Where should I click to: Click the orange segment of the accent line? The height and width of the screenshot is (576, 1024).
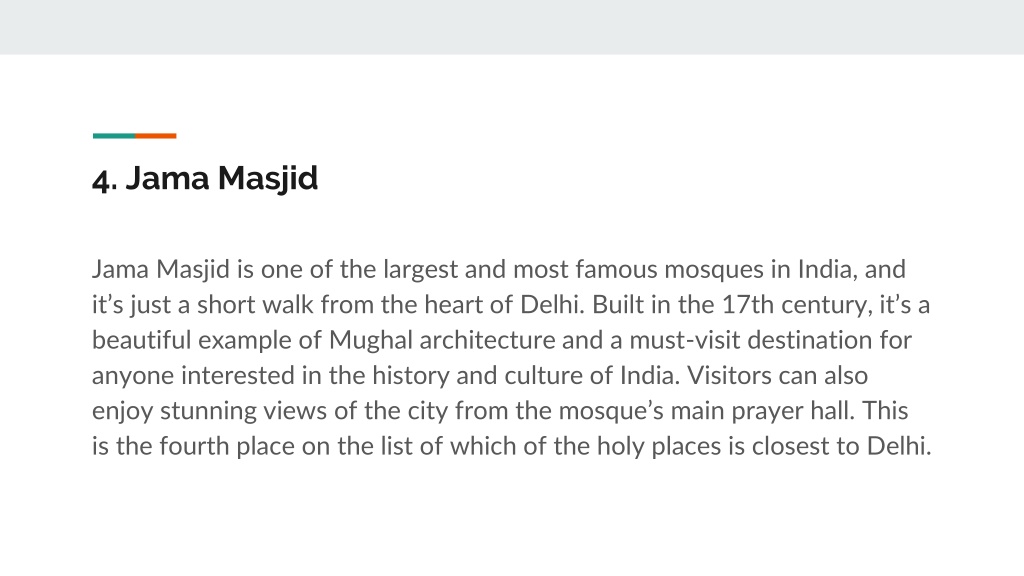pos(155,136)
